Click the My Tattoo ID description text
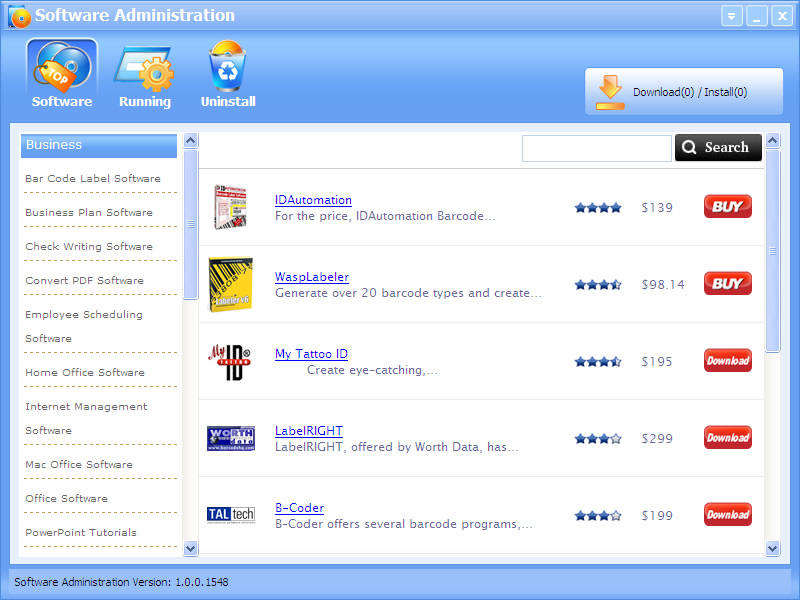This screenshot has height=600, width=800. coord(372,370)
